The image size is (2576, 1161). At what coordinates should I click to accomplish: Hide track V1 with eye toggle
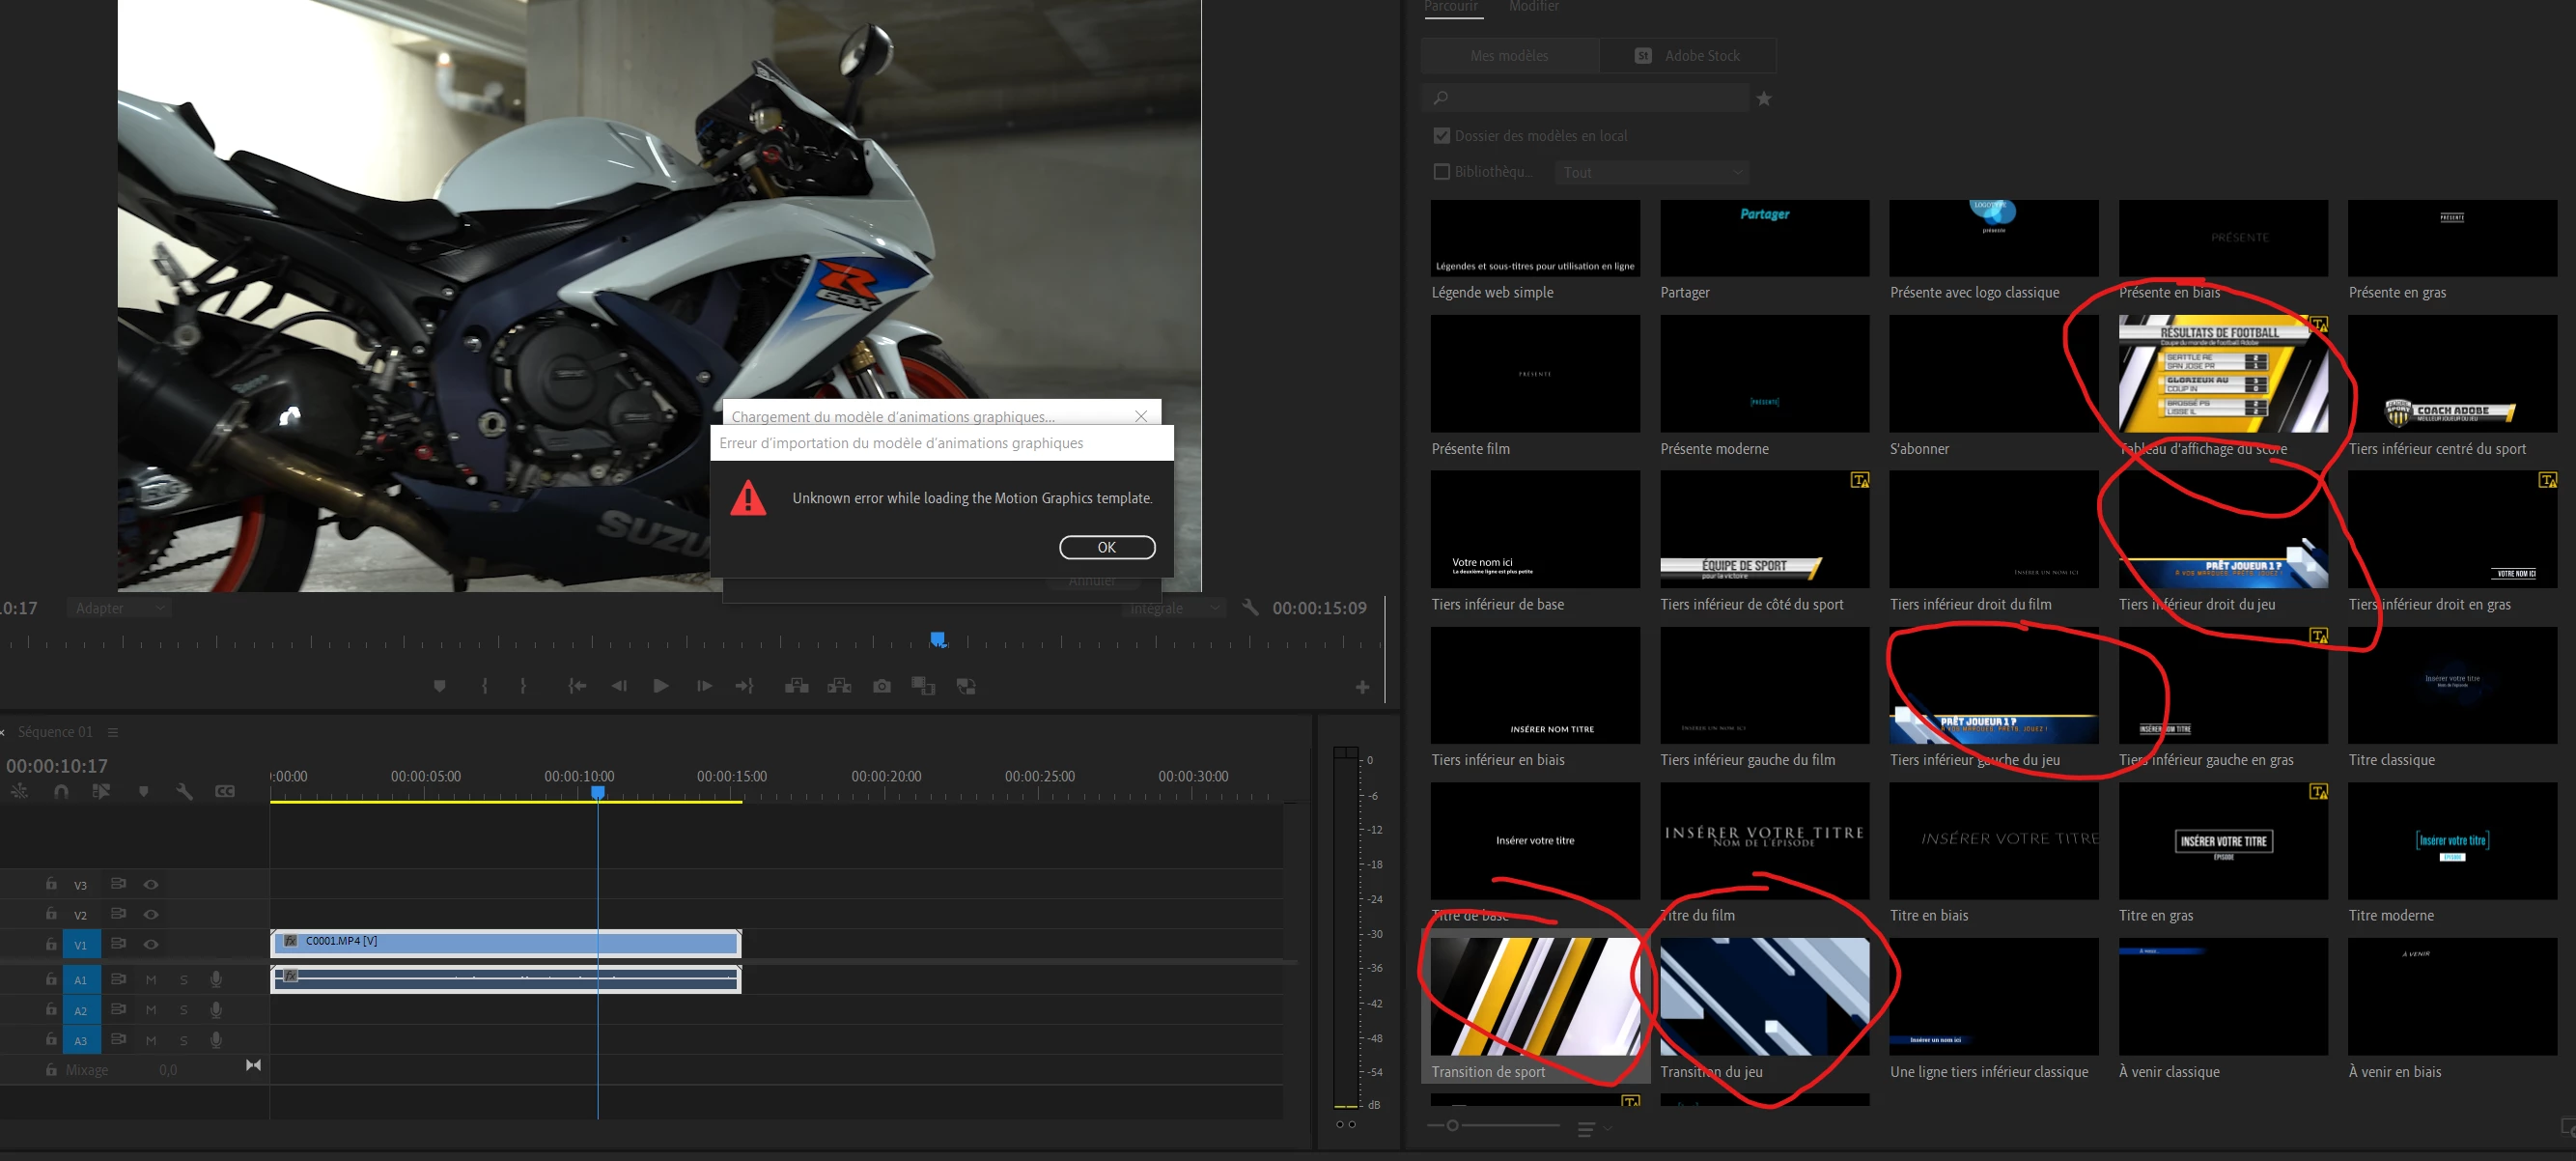tap(151, 944)
